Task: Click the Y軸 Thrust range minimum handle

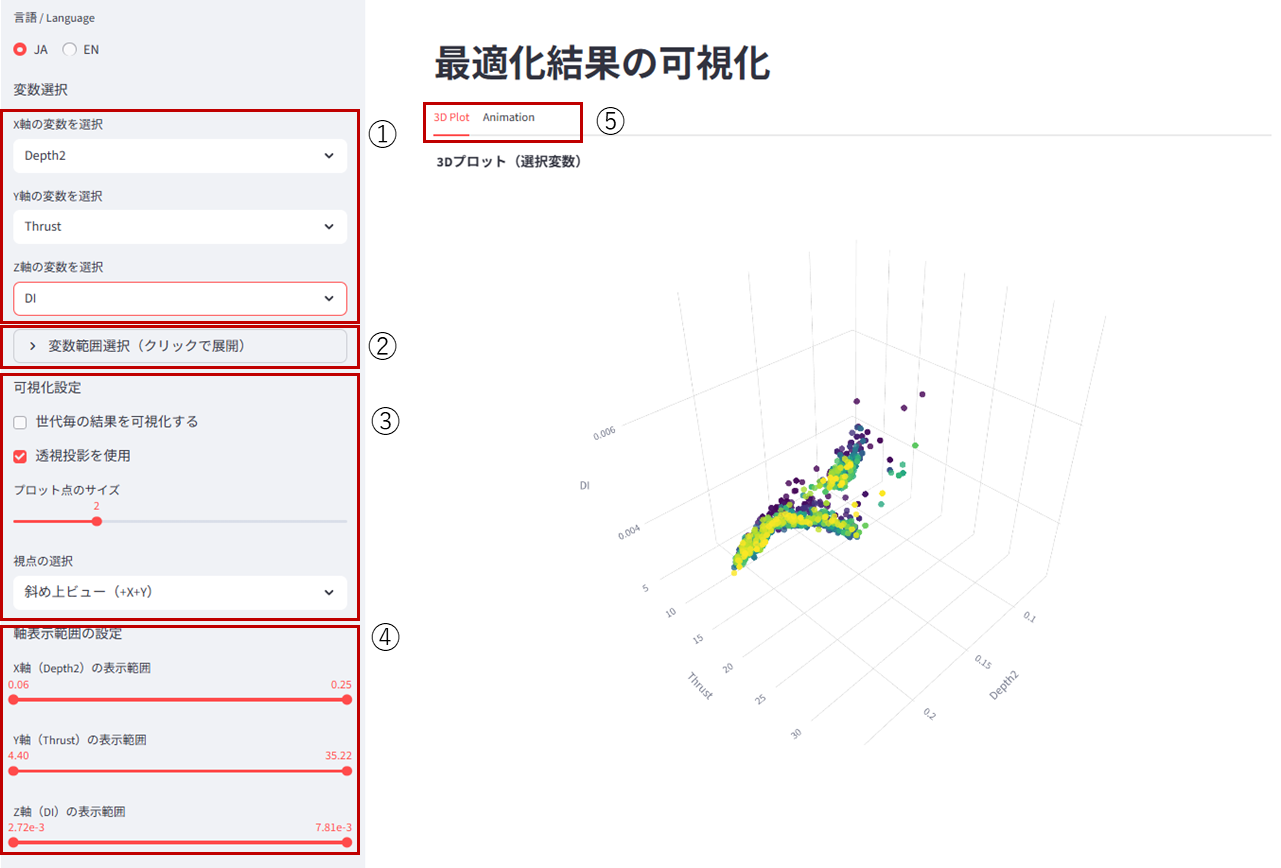Action: (13, 771)
